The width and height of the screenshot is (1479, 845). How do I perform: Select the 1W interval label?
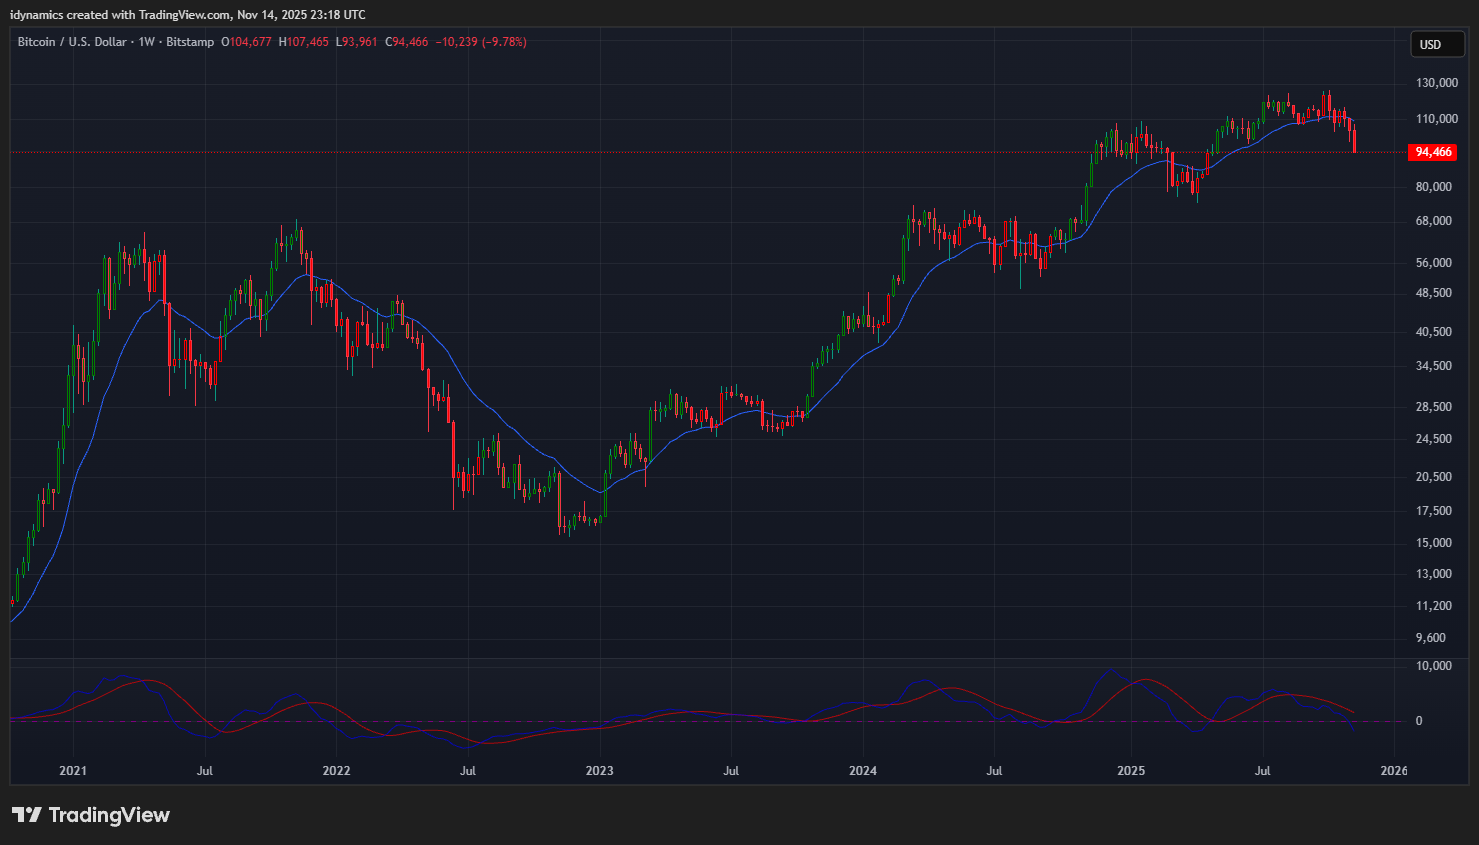click(146, 42)
